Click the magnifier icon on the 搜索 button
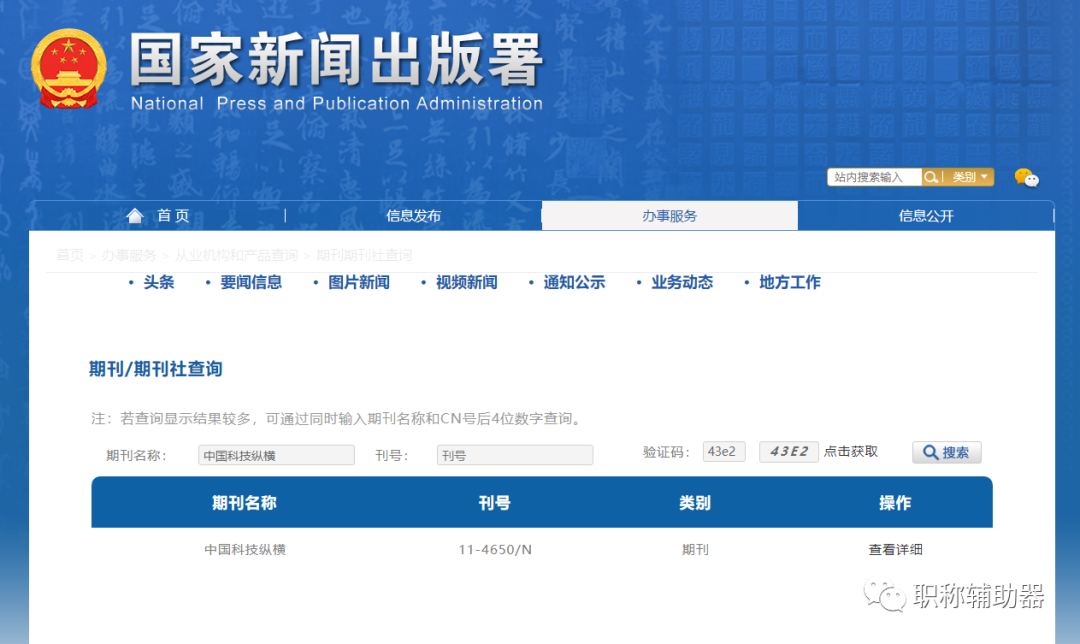Viewport: 1080px width, 644px height. point(929,452)
